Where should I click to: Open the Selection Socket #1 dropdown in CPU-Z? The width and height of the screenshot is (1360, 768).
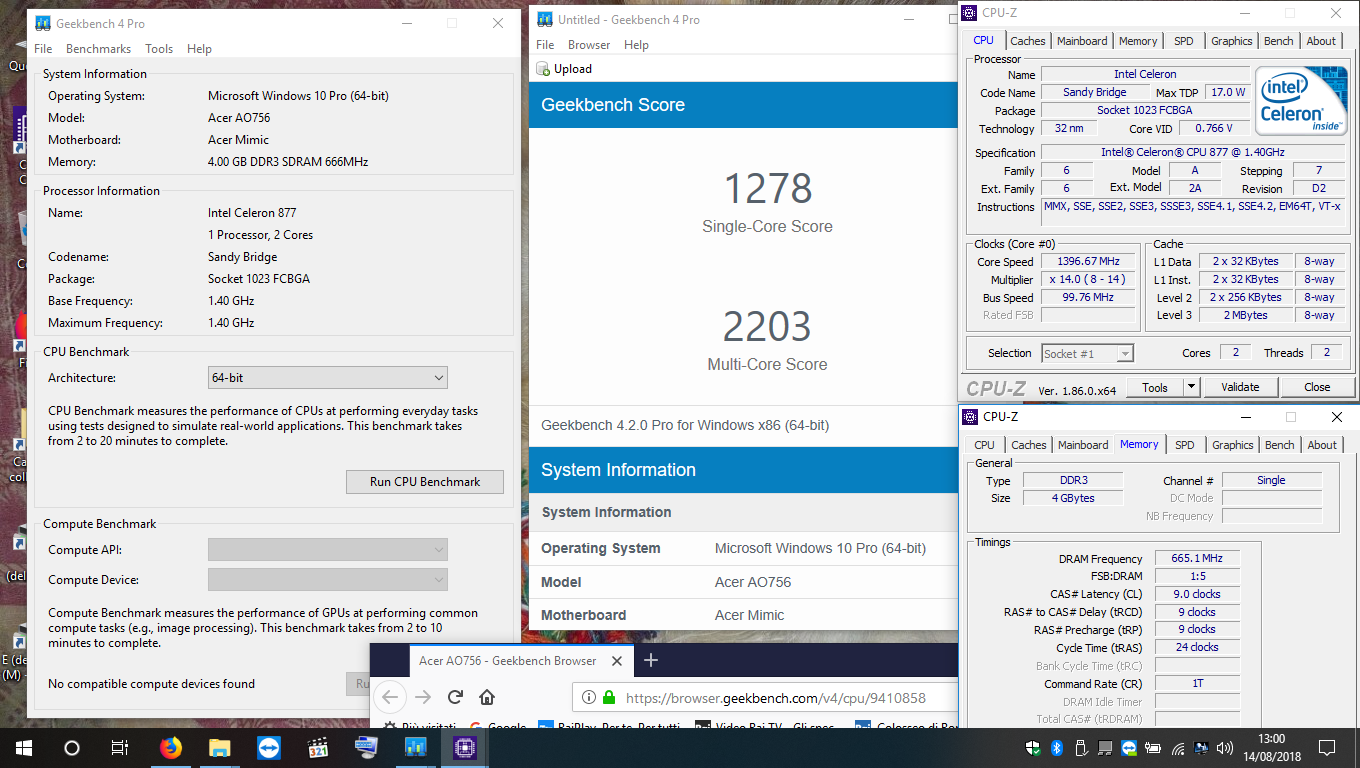click(1087, 353)
